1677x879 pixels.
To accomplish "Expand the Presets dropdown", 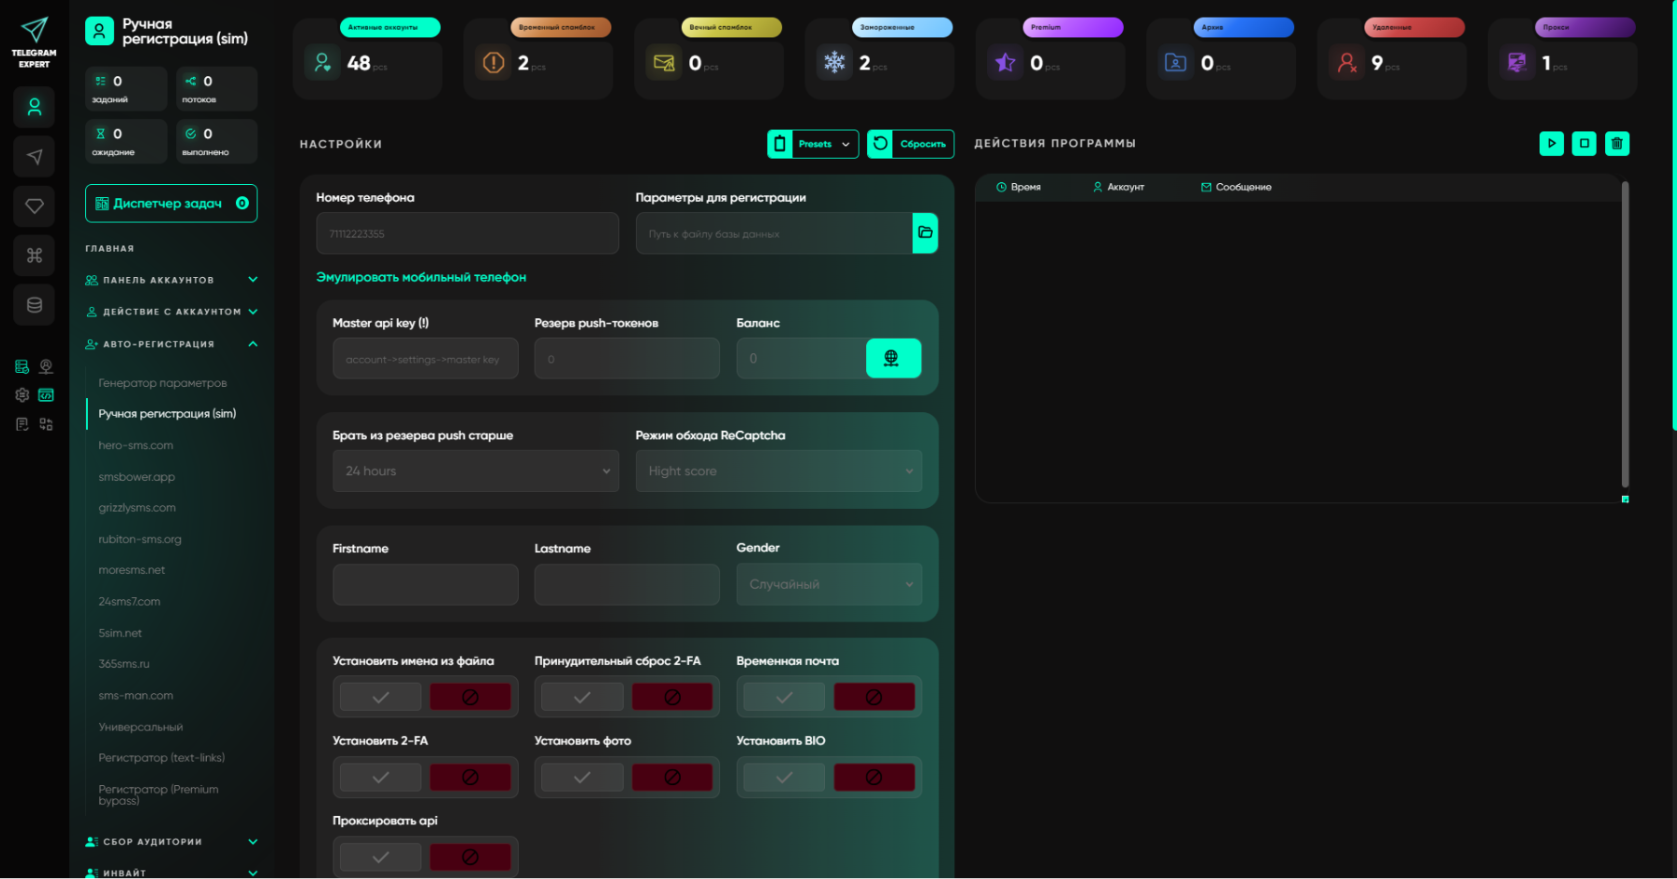I will (x=812, y=144).
